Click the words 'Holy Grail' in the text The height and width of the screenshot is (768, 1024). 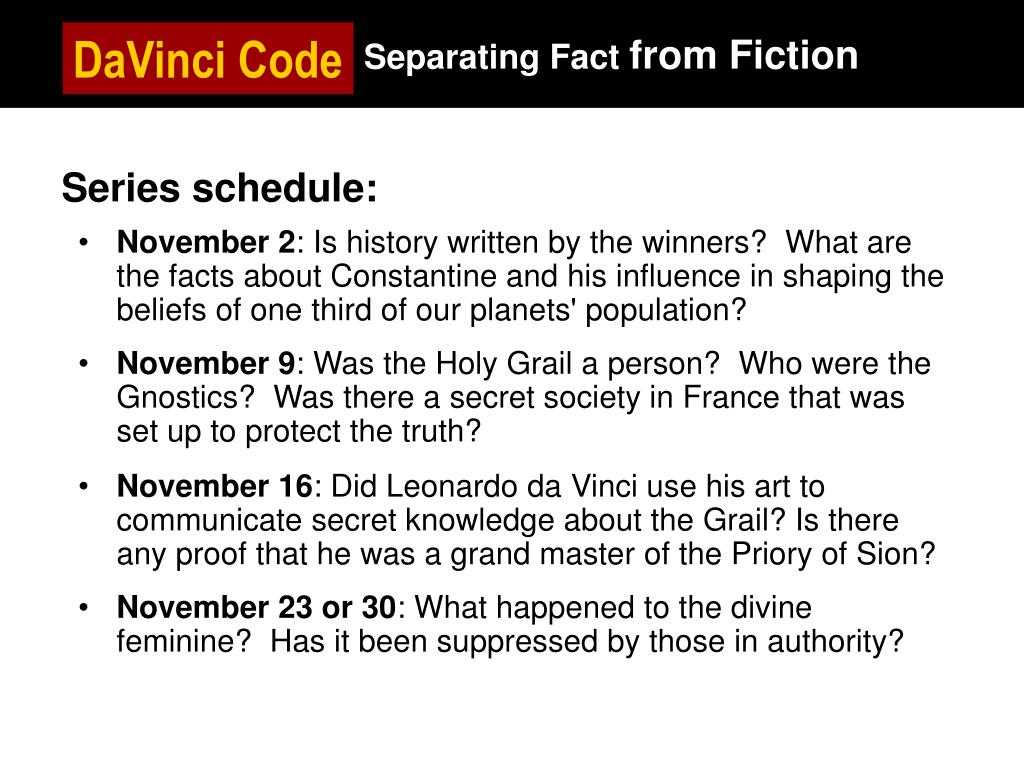click(504, 364)
